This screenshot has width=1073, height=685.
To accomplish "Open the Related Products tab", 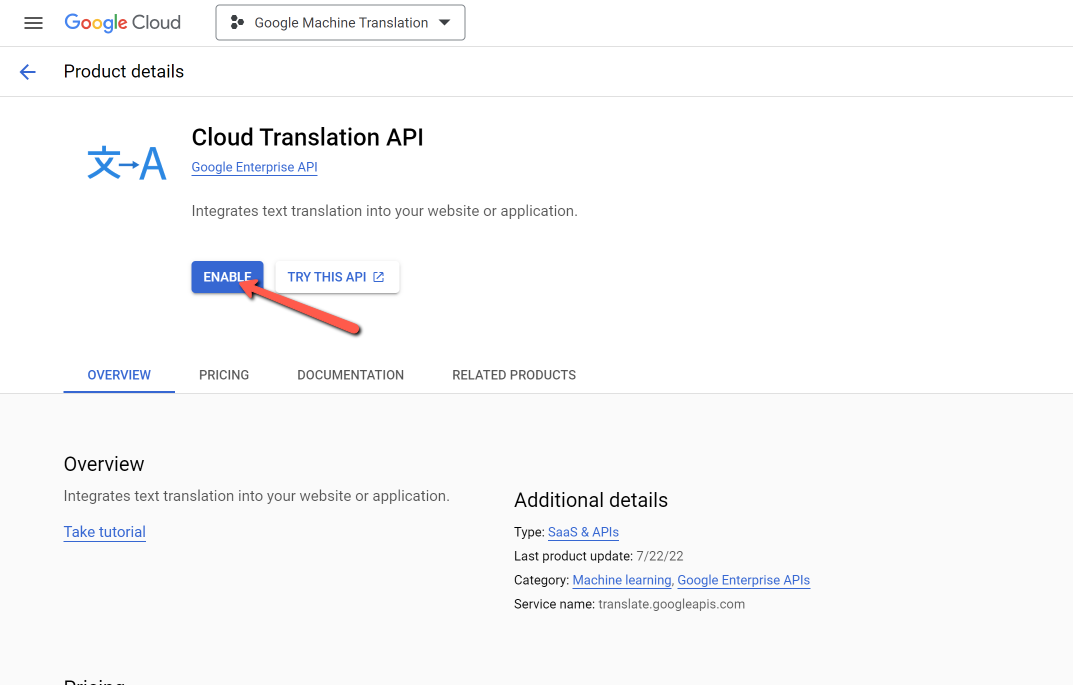I will [514, 375].
